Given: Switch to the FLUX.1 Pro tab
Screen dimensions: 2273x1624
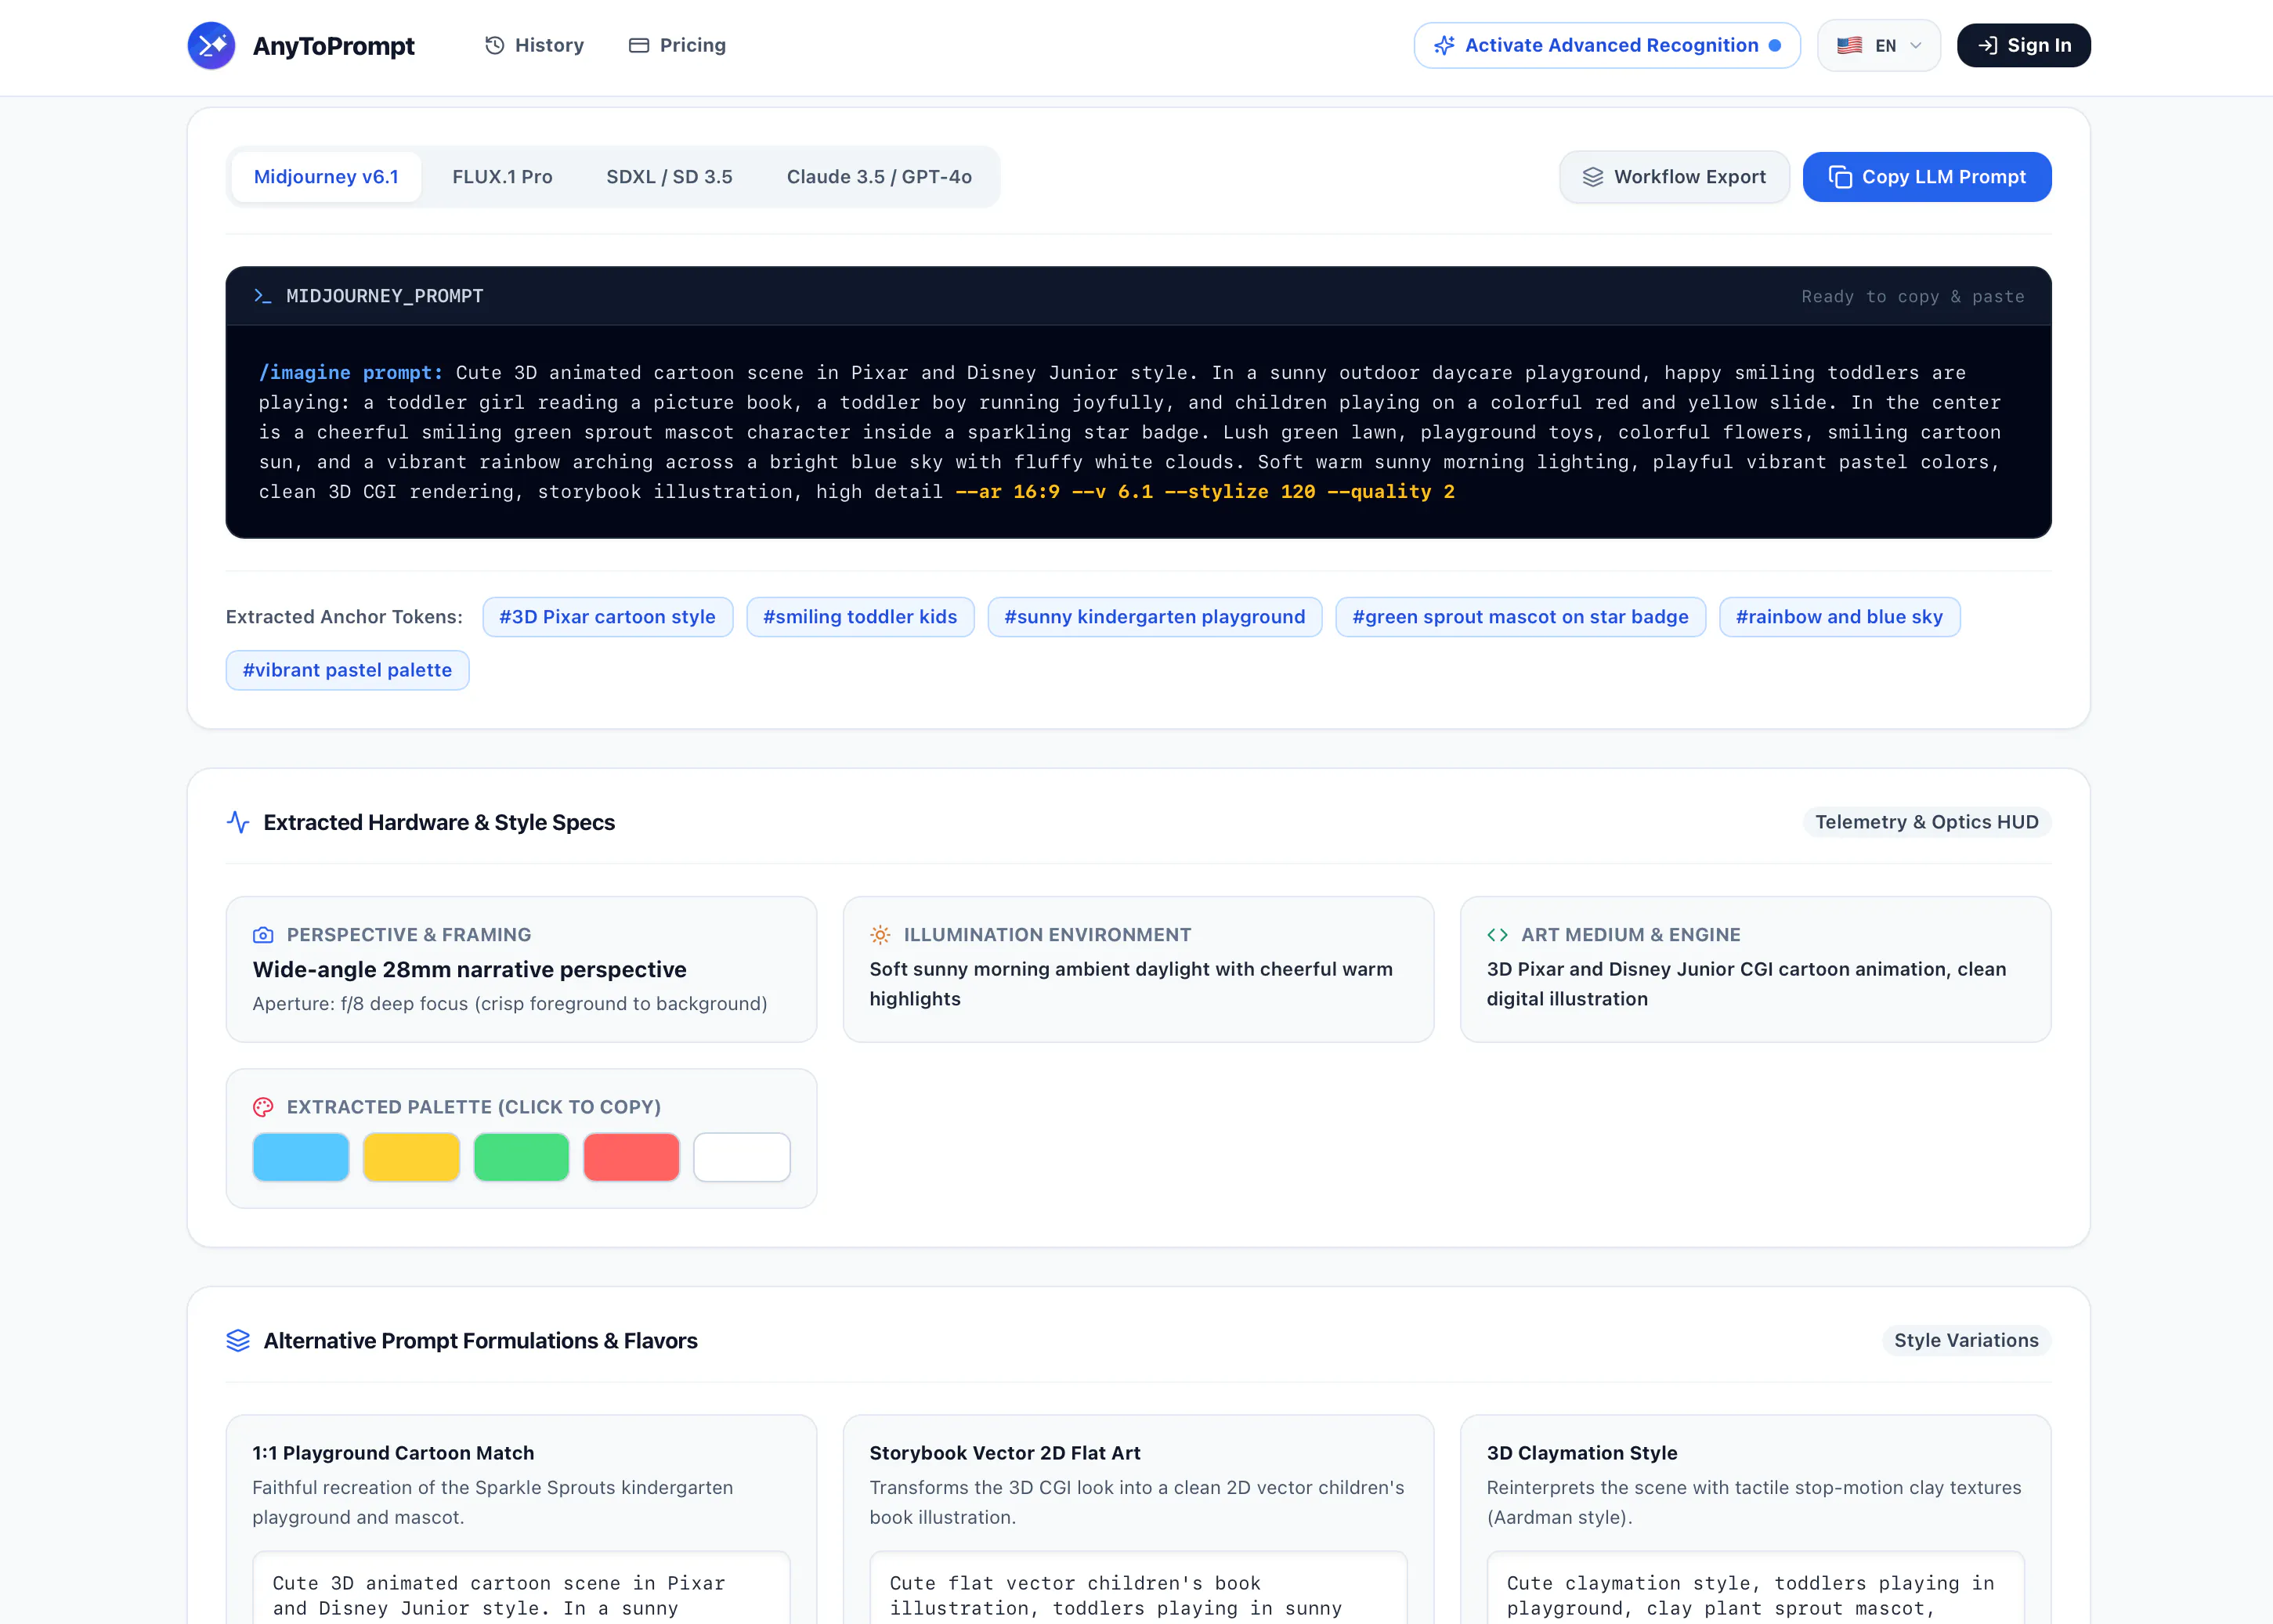Looking at the screenshot, I should 502,177.
